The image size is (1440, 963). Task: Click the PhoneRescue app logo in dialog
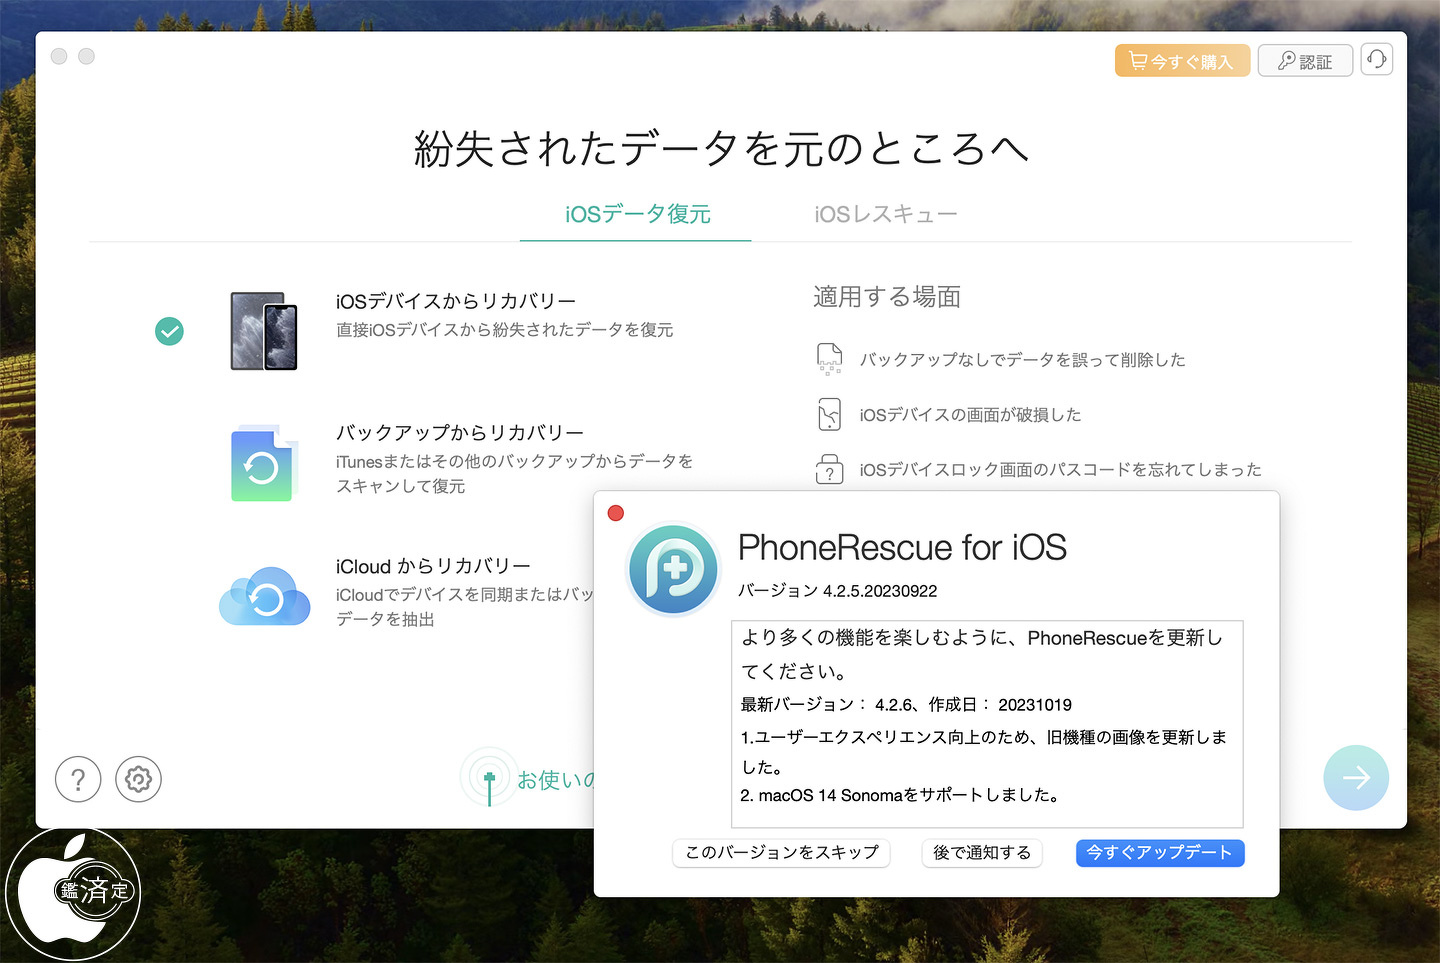point(673,569)
